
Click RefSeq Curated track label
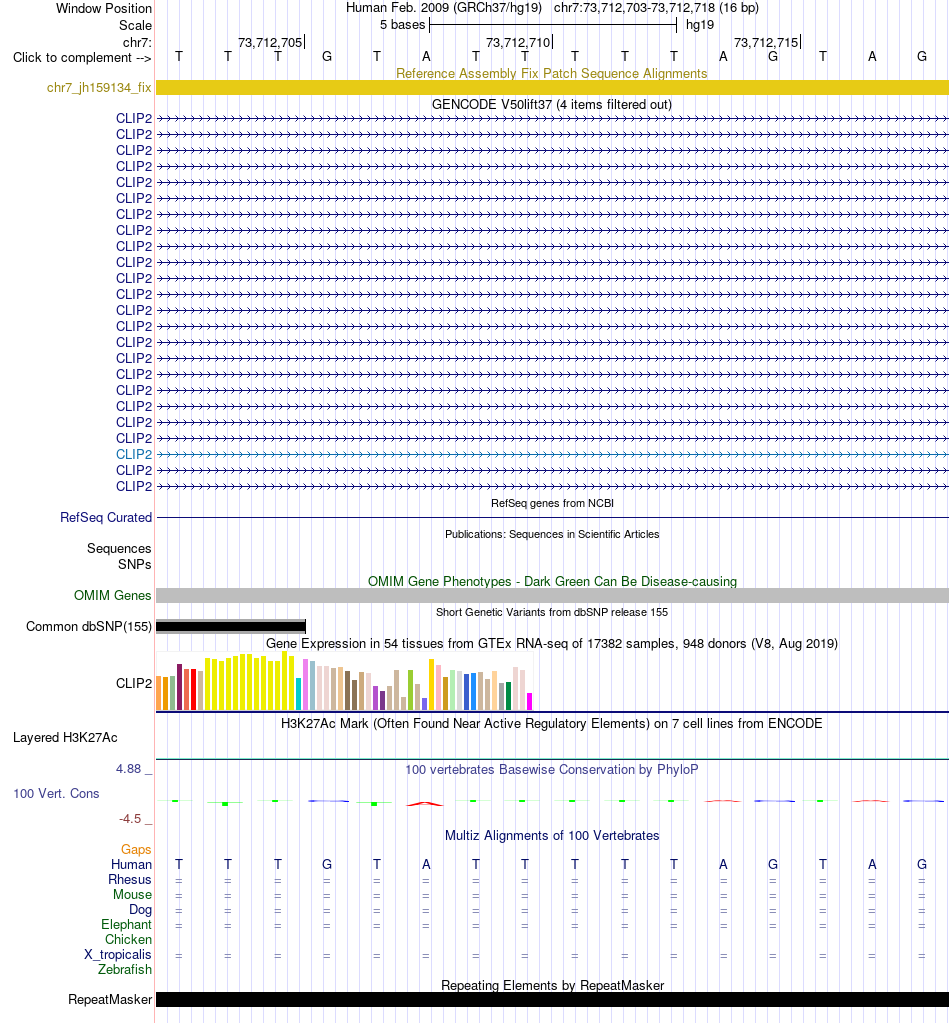point(106,517)
